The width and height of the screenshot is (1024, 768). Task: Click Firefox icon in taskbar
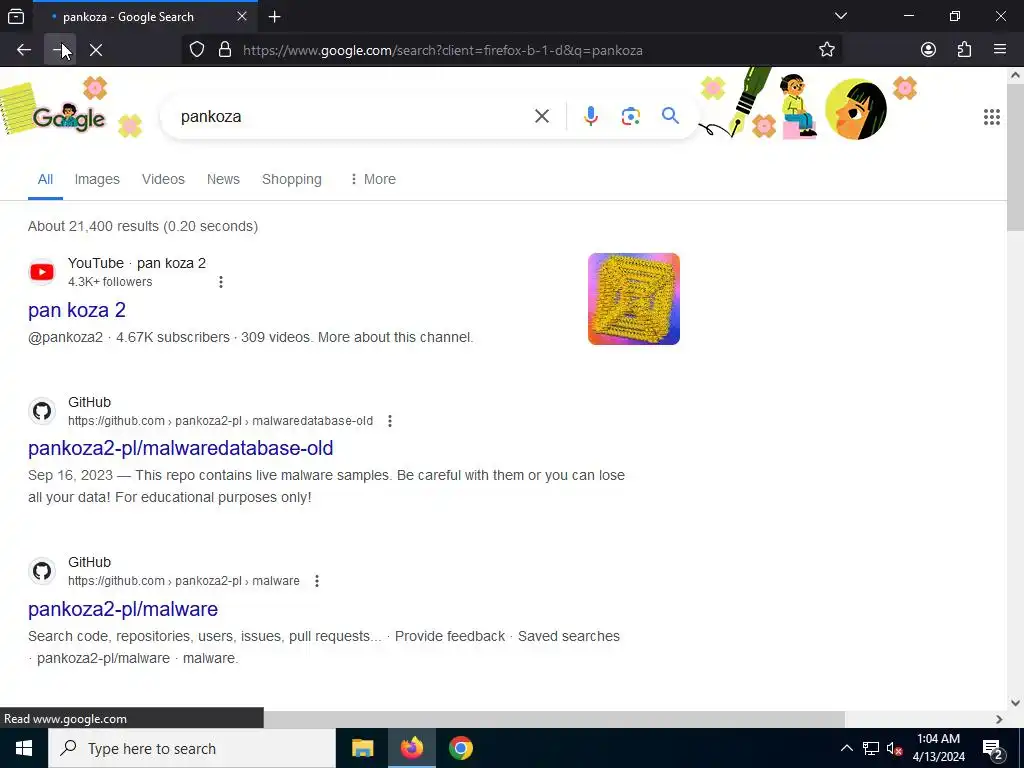click(x=411, y=748)
